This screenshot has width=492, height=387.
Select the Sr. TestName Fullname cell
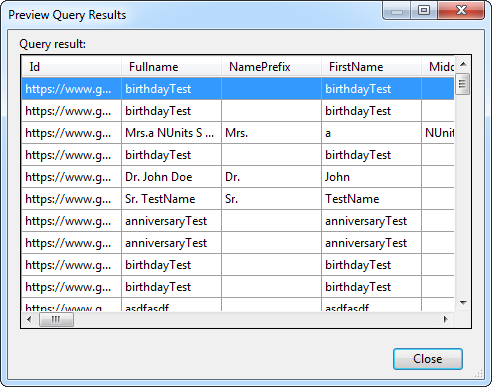172,199
